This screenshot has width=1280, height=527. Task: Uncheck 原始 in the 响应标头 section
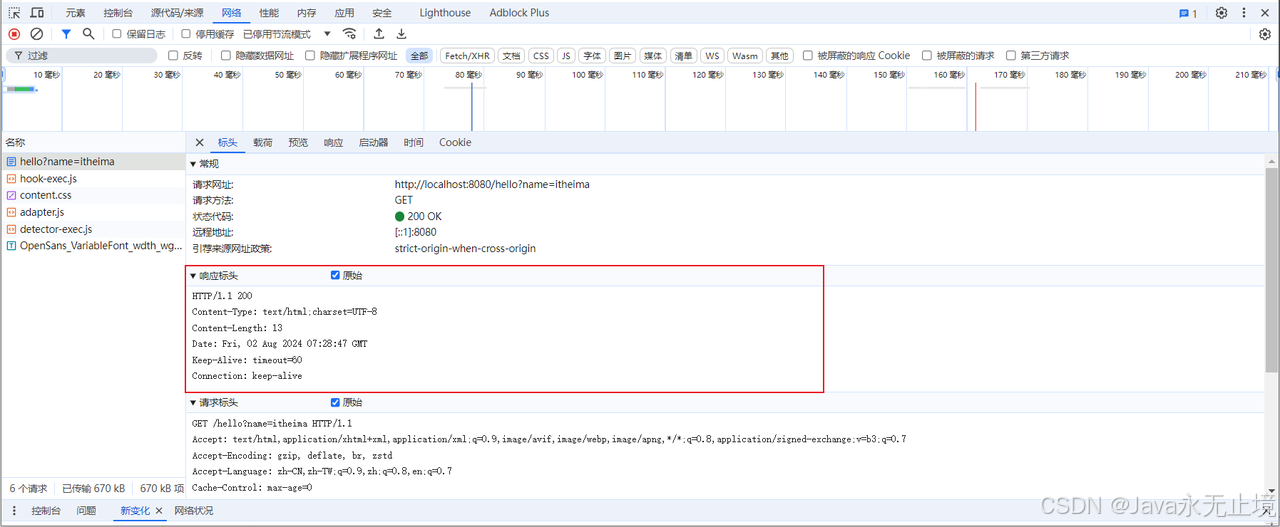click(335, 275)
